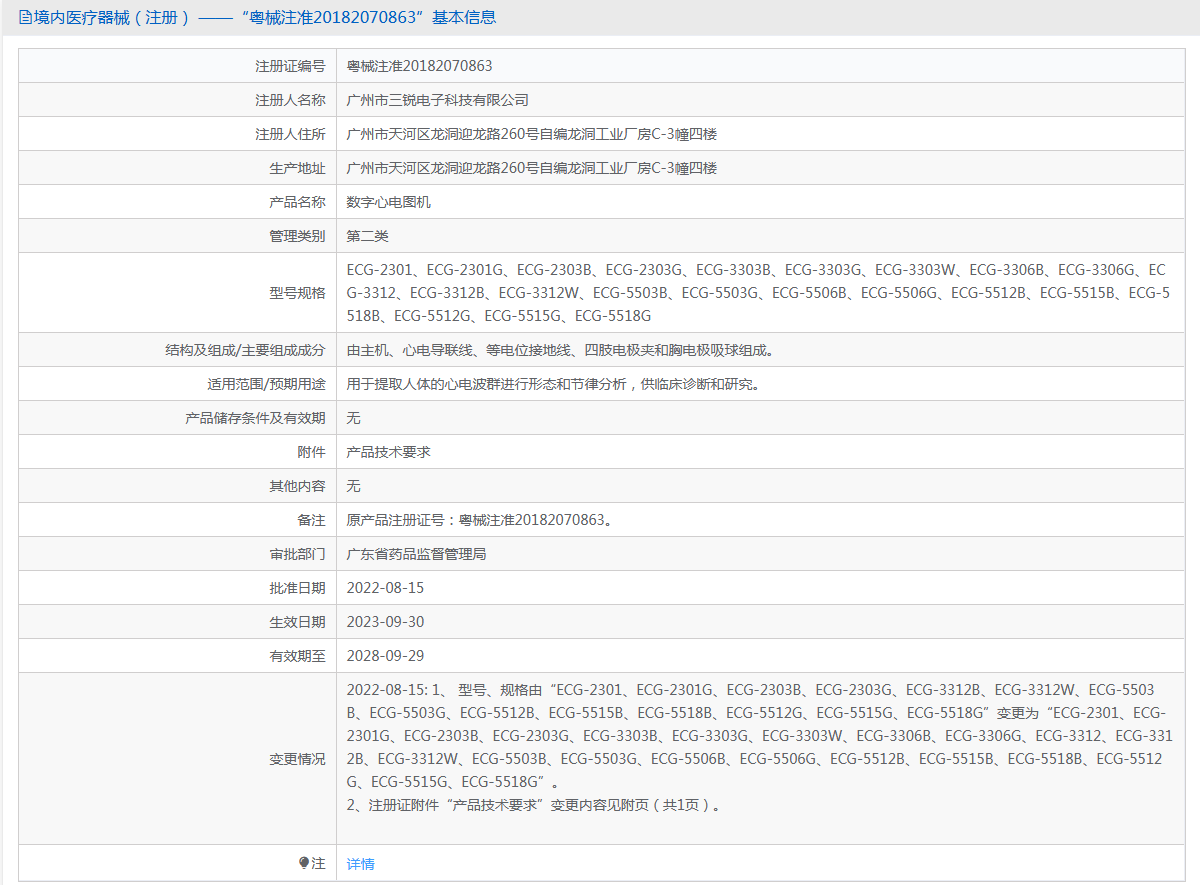Click the approving department 广东省药品监督管理局
This screenshot has width=1200, height=885.
tap(416, 554)
